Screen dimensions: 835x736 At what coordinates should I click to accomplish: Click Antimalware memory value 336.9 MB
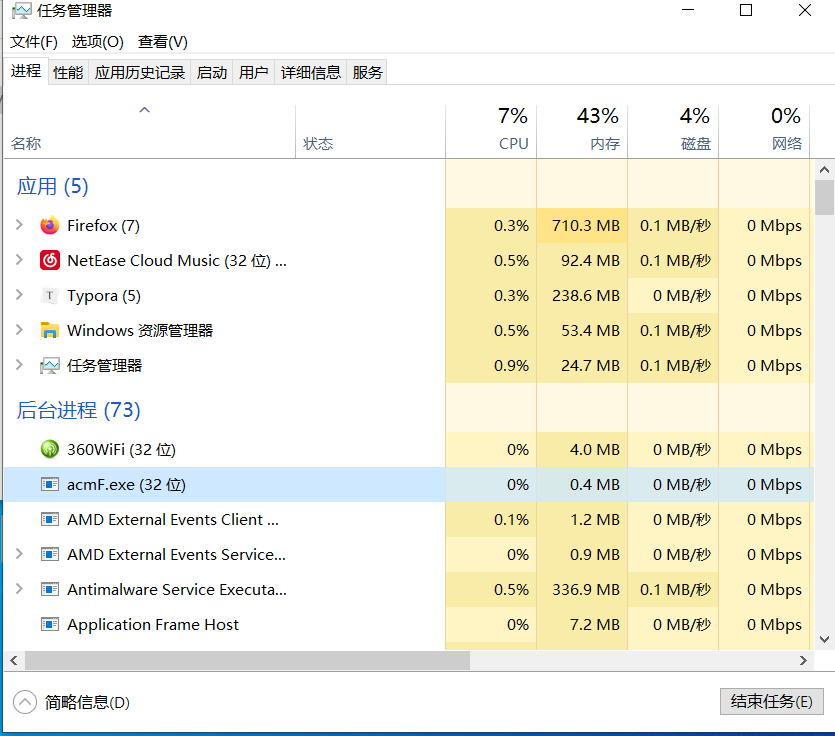586,590
